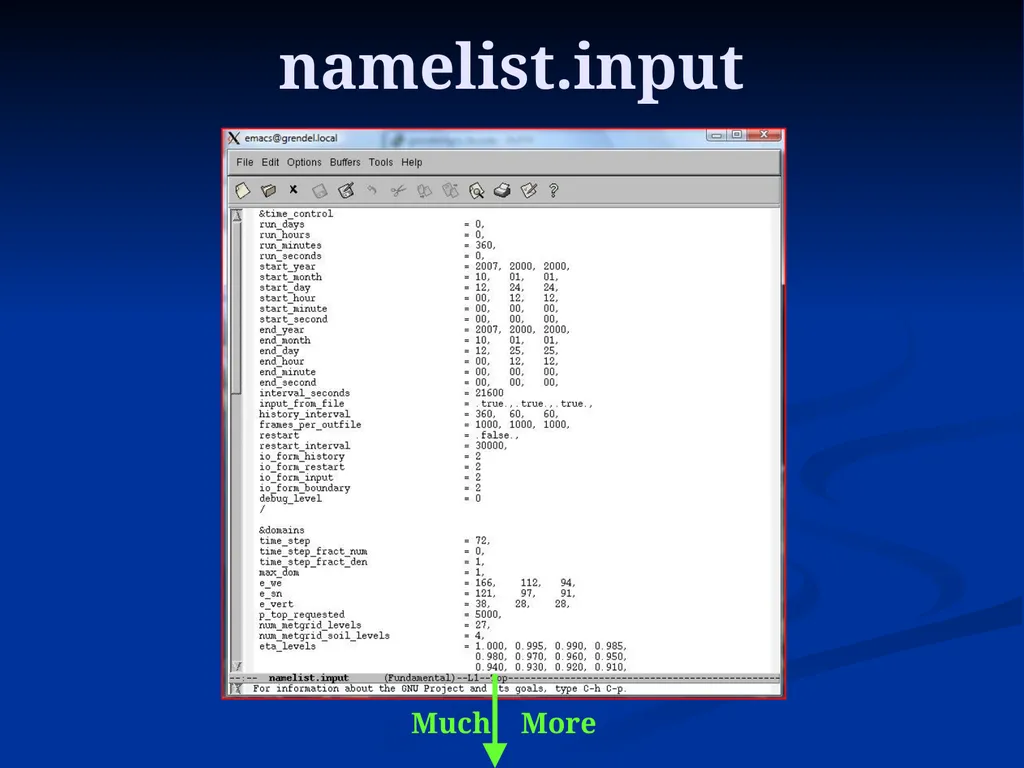Click the Open Folder toolbar icon

click(x=268, y=190)
